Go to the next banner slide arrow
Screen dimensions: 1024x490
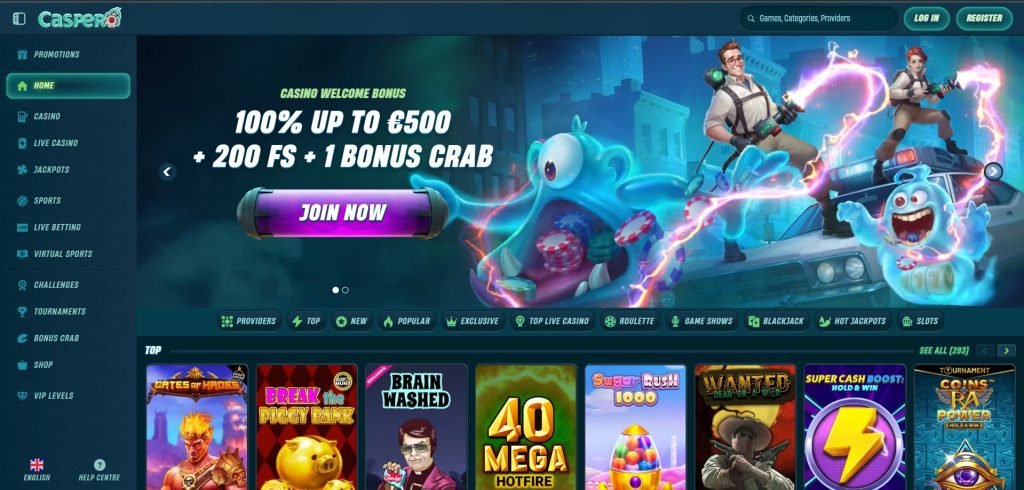tap(993, 172)
